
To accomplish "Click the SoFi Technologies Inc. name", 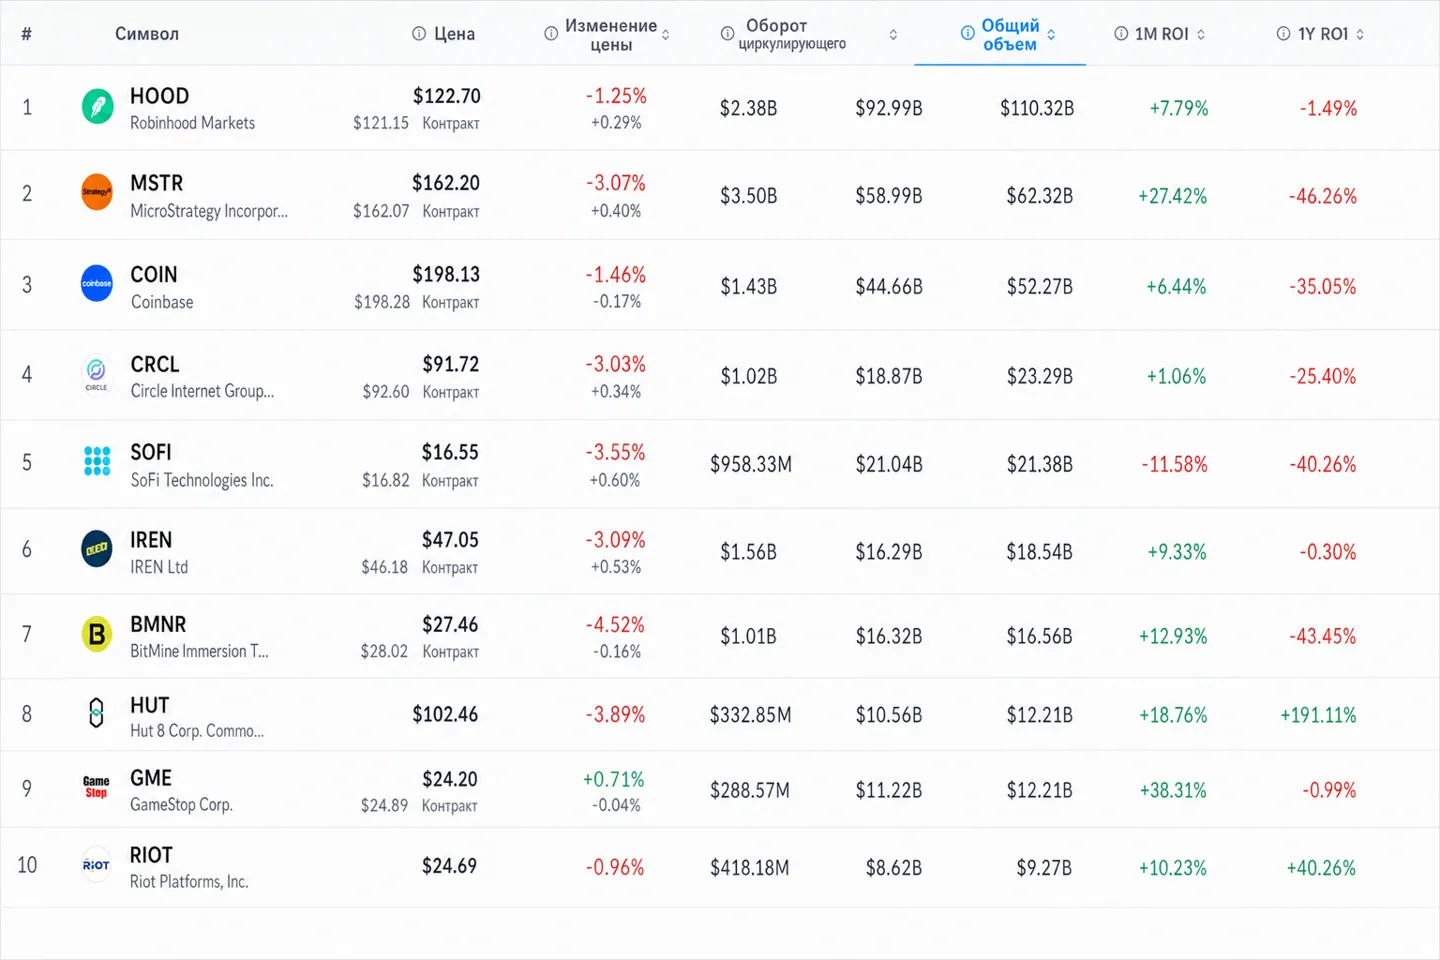I will (x=202, y=480).
